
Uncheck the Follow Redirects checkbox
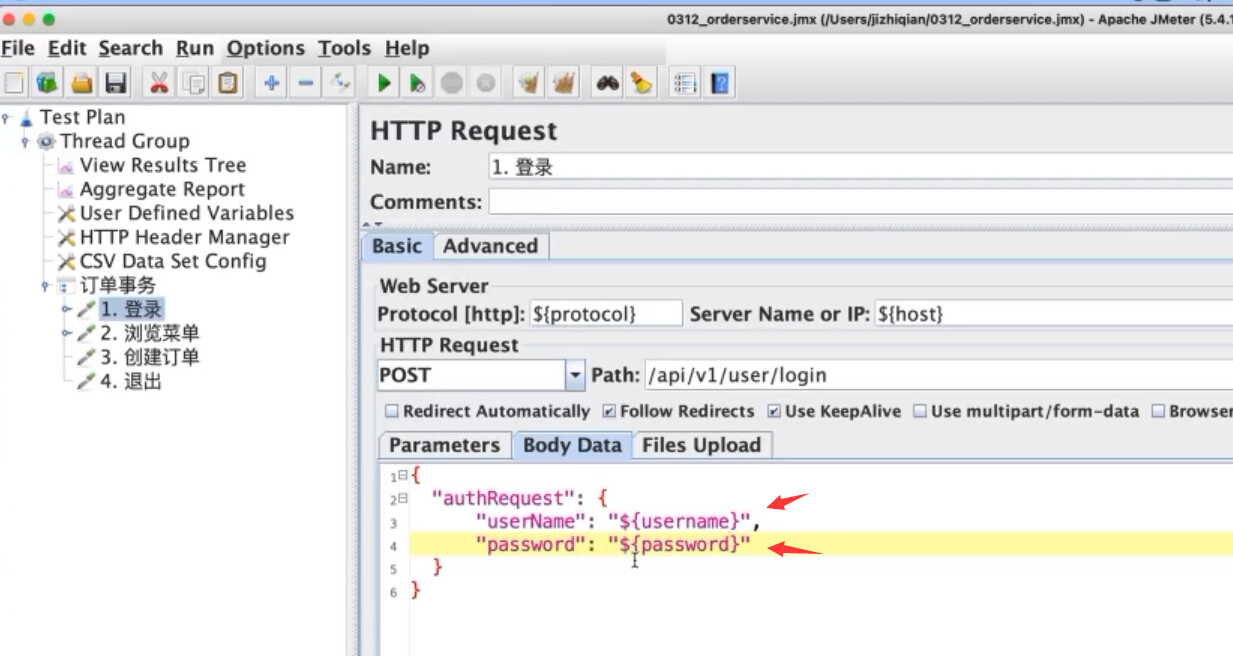[609, 411]
